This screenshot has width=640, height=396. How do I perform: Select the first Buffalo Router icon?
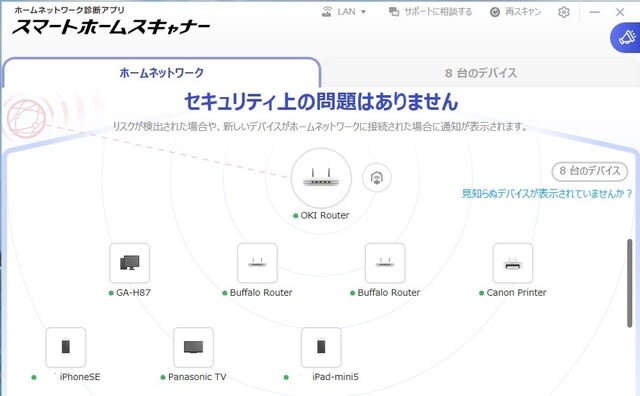pos(257,263)
